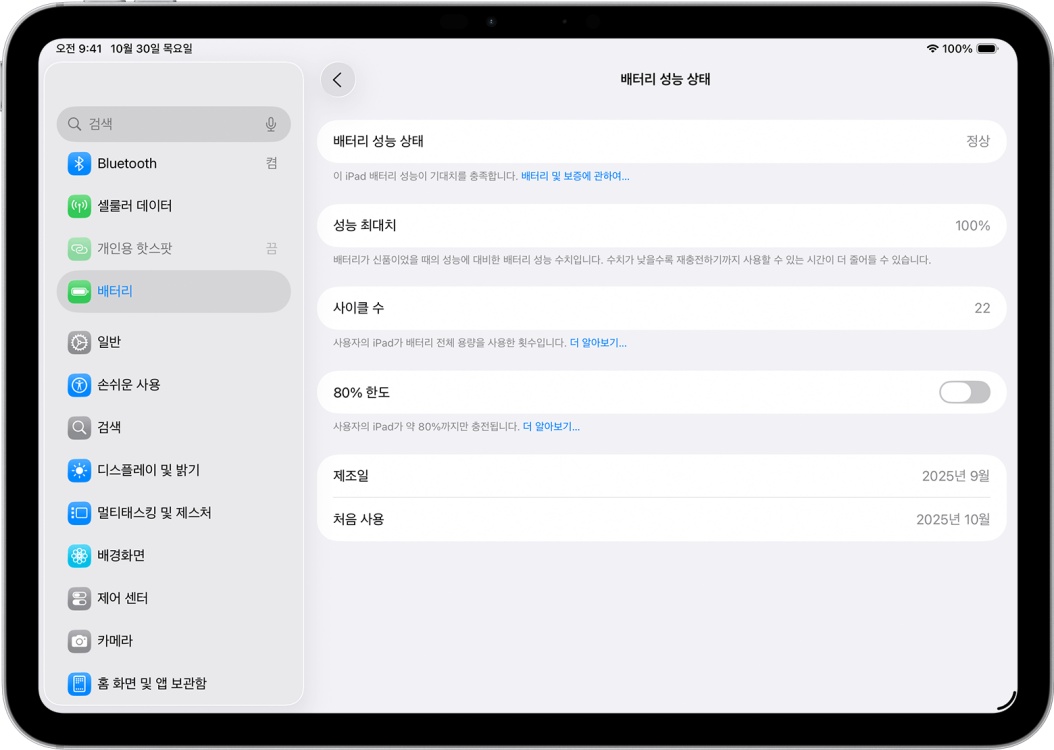The height and width of the screenshot is (750, 1054).
Task: Tap the Multitasking and Gestures icon
Action: pyautogui.click(x=79, y=513)
